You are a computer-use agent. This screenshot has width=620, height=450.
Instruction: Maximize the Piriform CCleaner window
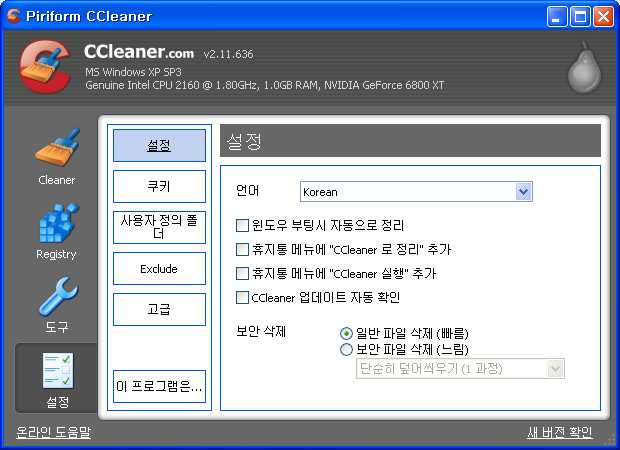pos(580,17)
